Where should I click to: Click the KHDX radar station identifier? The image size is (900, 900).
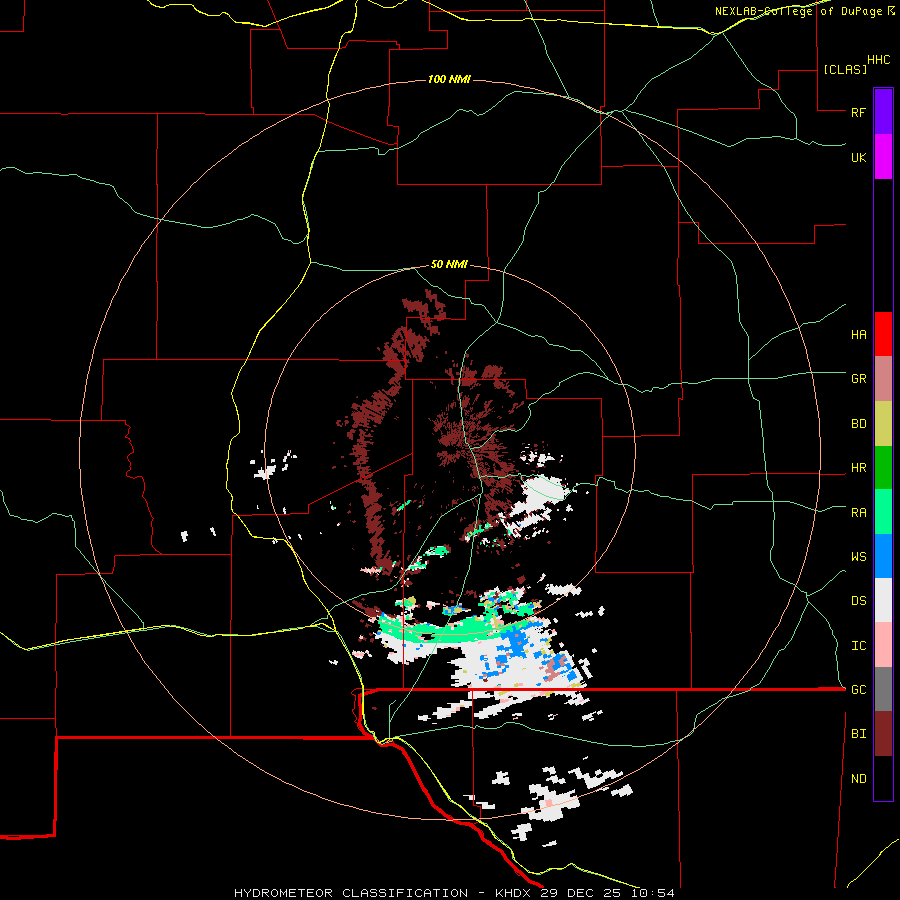[x=515, y=893]
